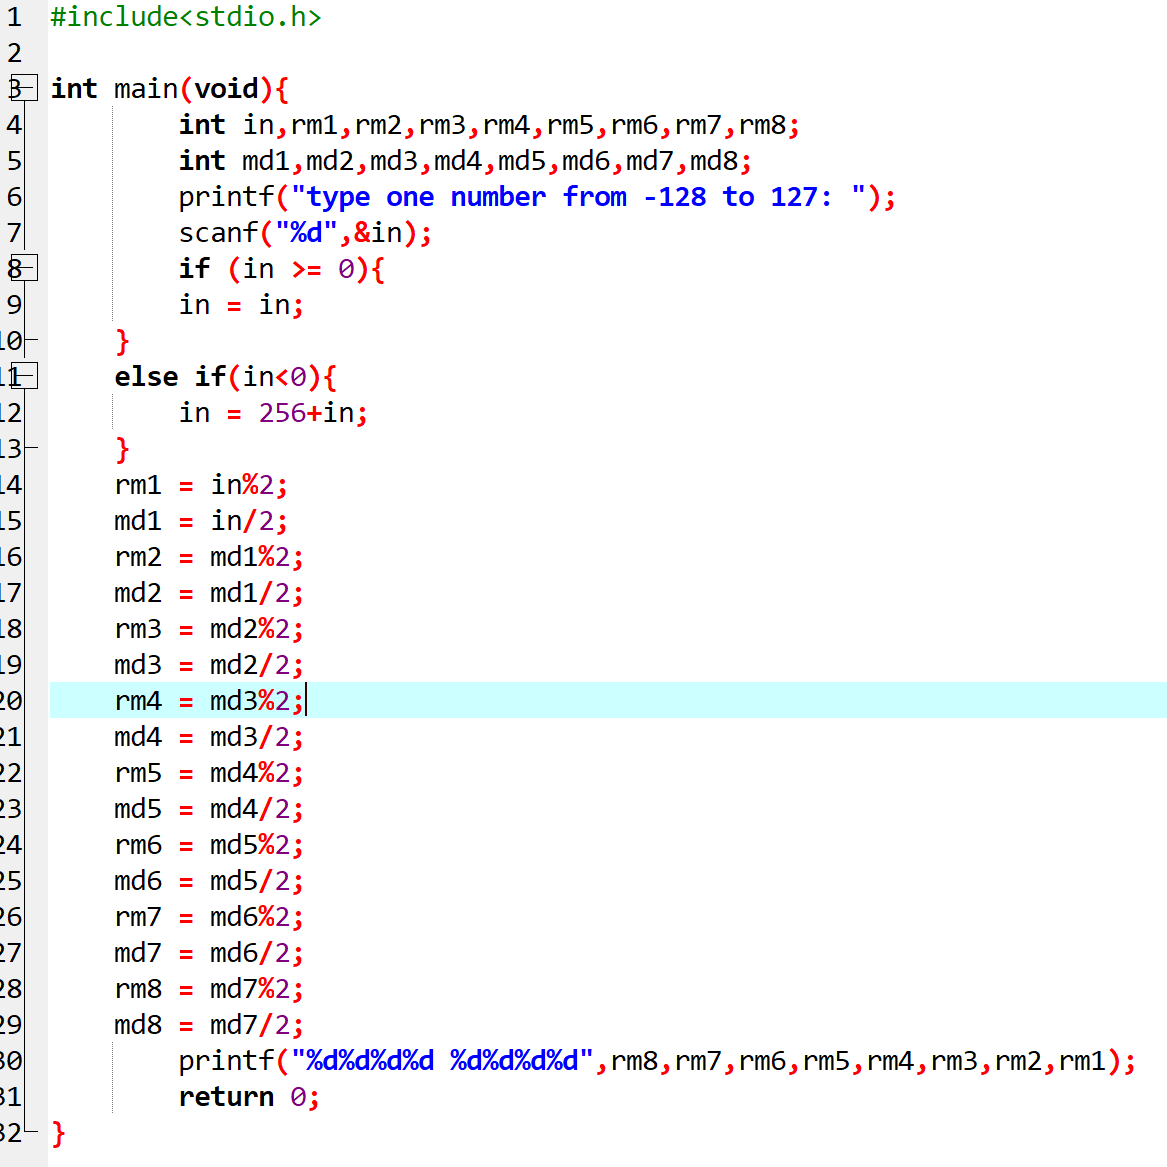Viewport: 1167px width, 1167px height.
Task: Click the 'md1 = in/2;' statement
Action: click(201, 521)
